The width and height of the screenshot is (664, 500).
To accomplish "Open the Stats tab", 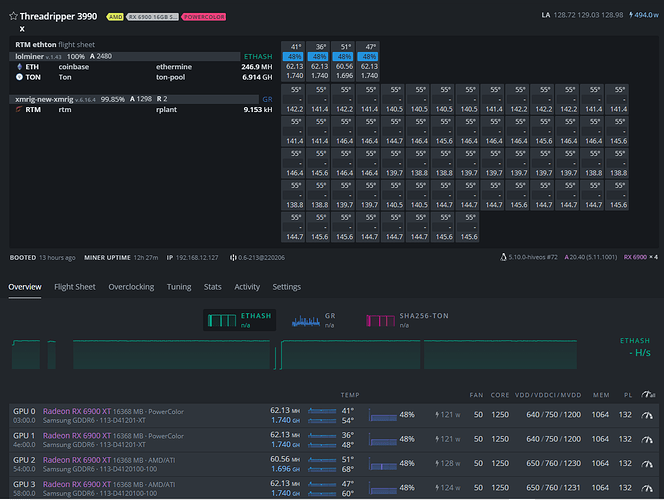I will [x=213, y=287].
